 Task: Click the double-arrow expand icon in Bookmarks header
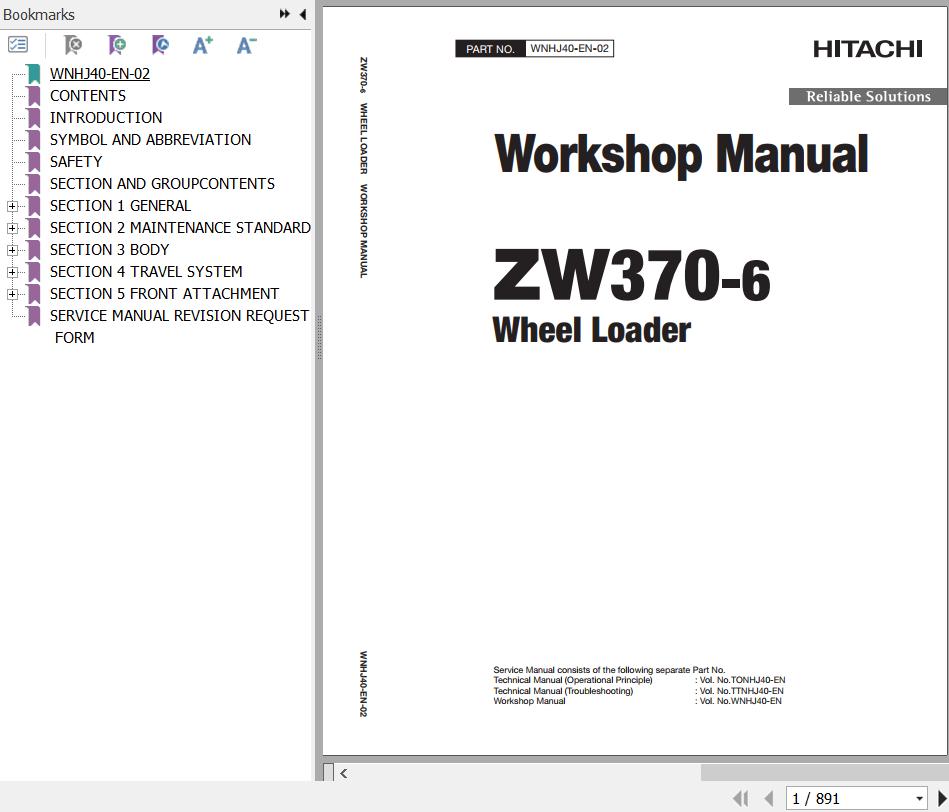click(284, 14)
